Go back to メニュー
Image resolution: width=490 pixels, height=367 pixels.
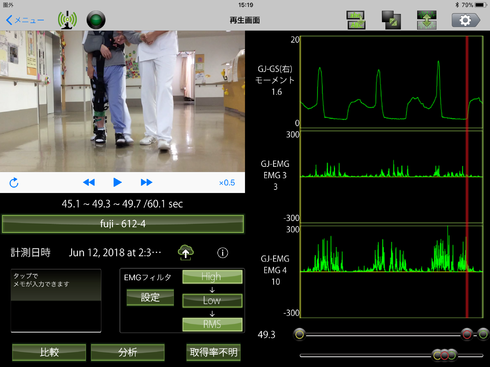25,20
